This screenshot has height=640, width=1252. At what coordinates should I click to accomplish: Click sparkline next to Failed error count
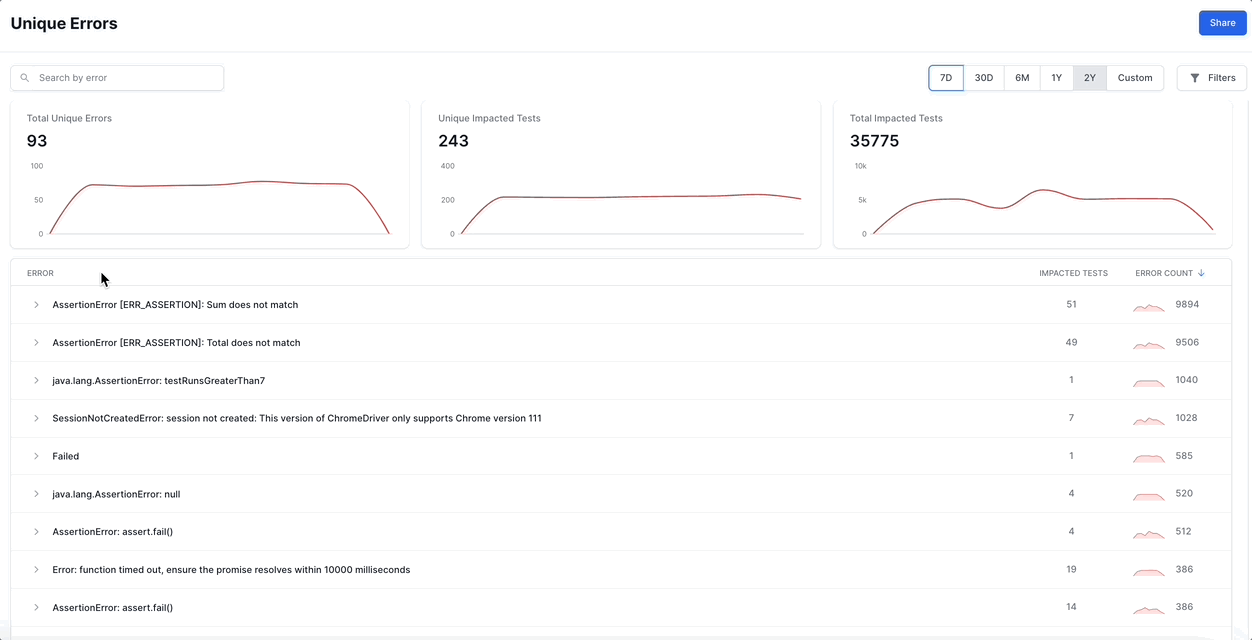click(x=1148, y=457)
